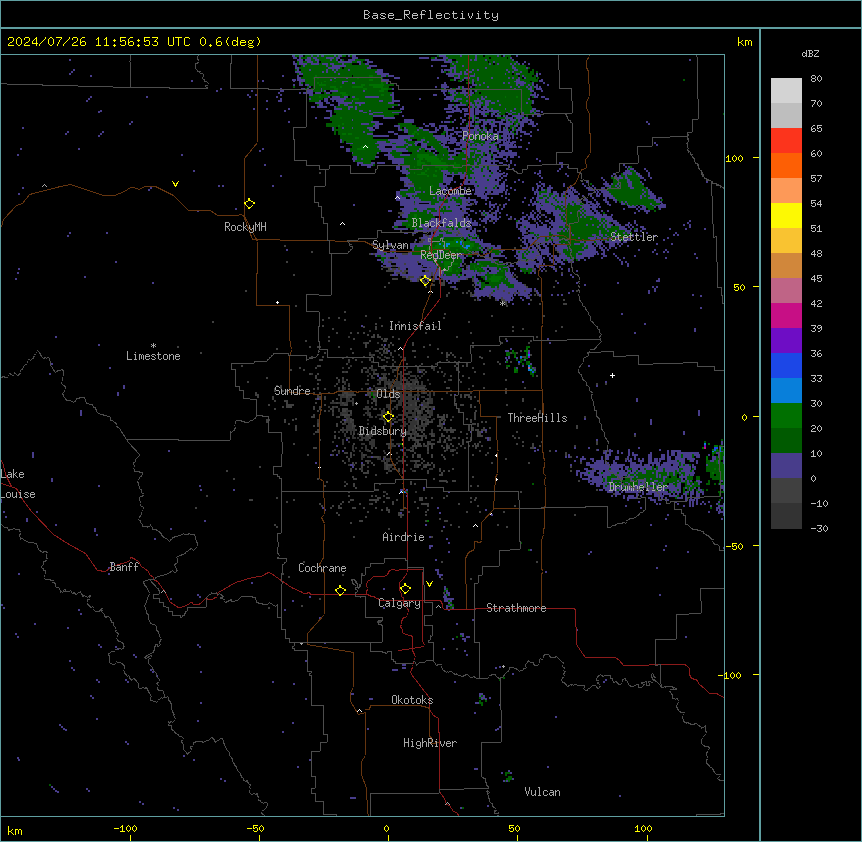This screenshot has width=862, height=842.
Task: Select the light blue 30–33 dBZ legend swatch
Action: (786, 391)
